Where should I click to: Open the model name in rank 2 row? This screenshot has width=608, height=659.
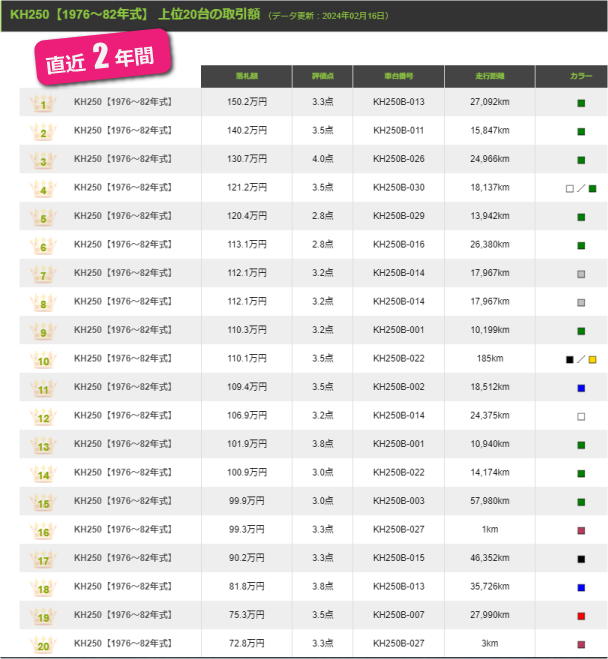point(122,131)
